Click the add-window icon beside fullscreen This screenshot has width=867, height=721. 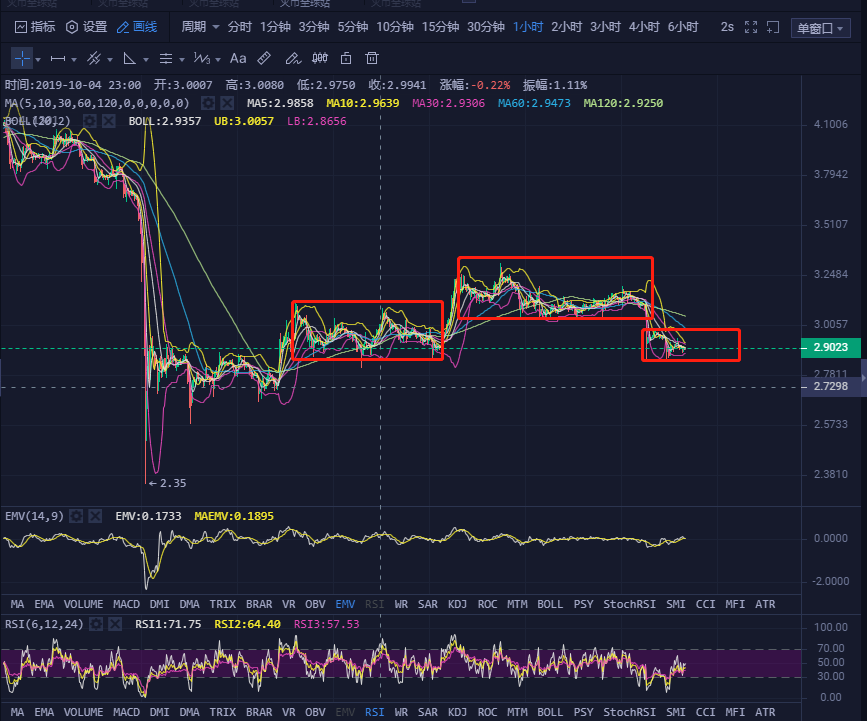(773, 27)
